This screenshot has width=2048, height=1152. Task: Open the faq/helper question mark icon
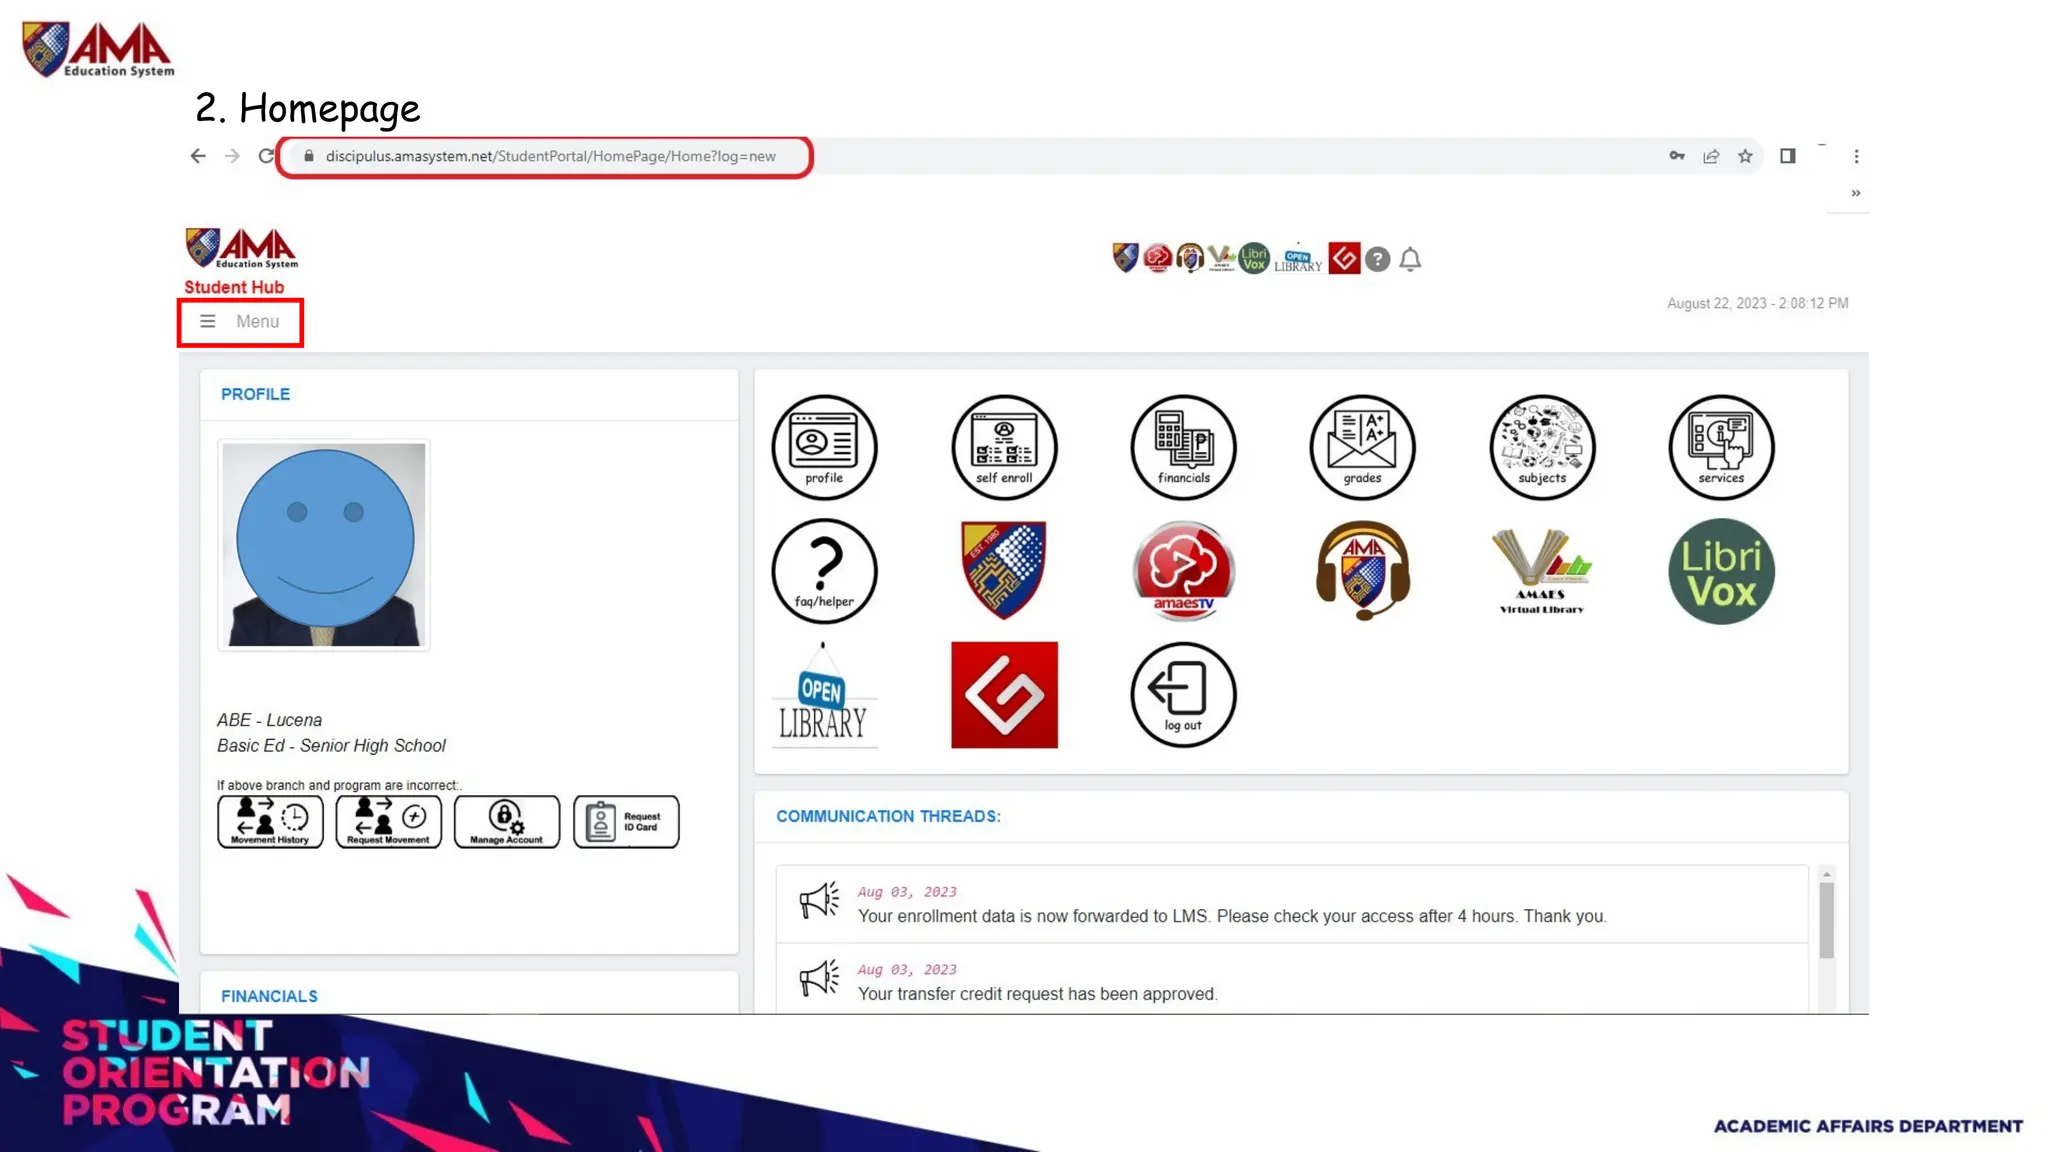coord(824,571)
